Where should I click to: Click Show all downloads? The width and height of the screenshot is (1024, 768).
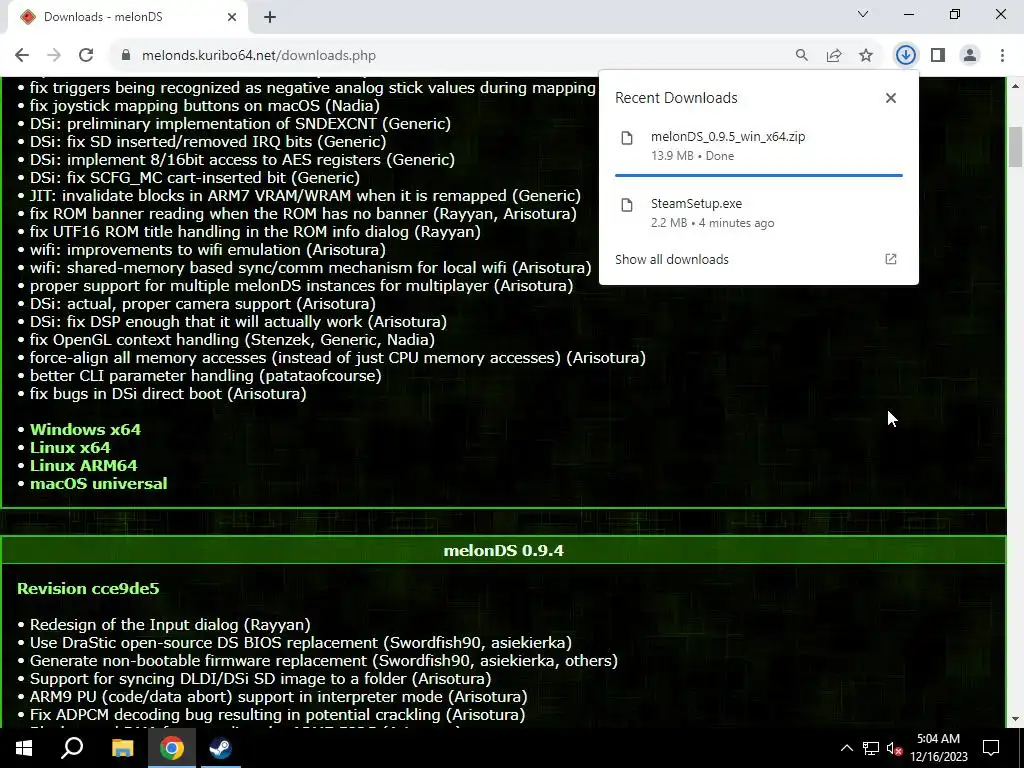pos(671,259)
